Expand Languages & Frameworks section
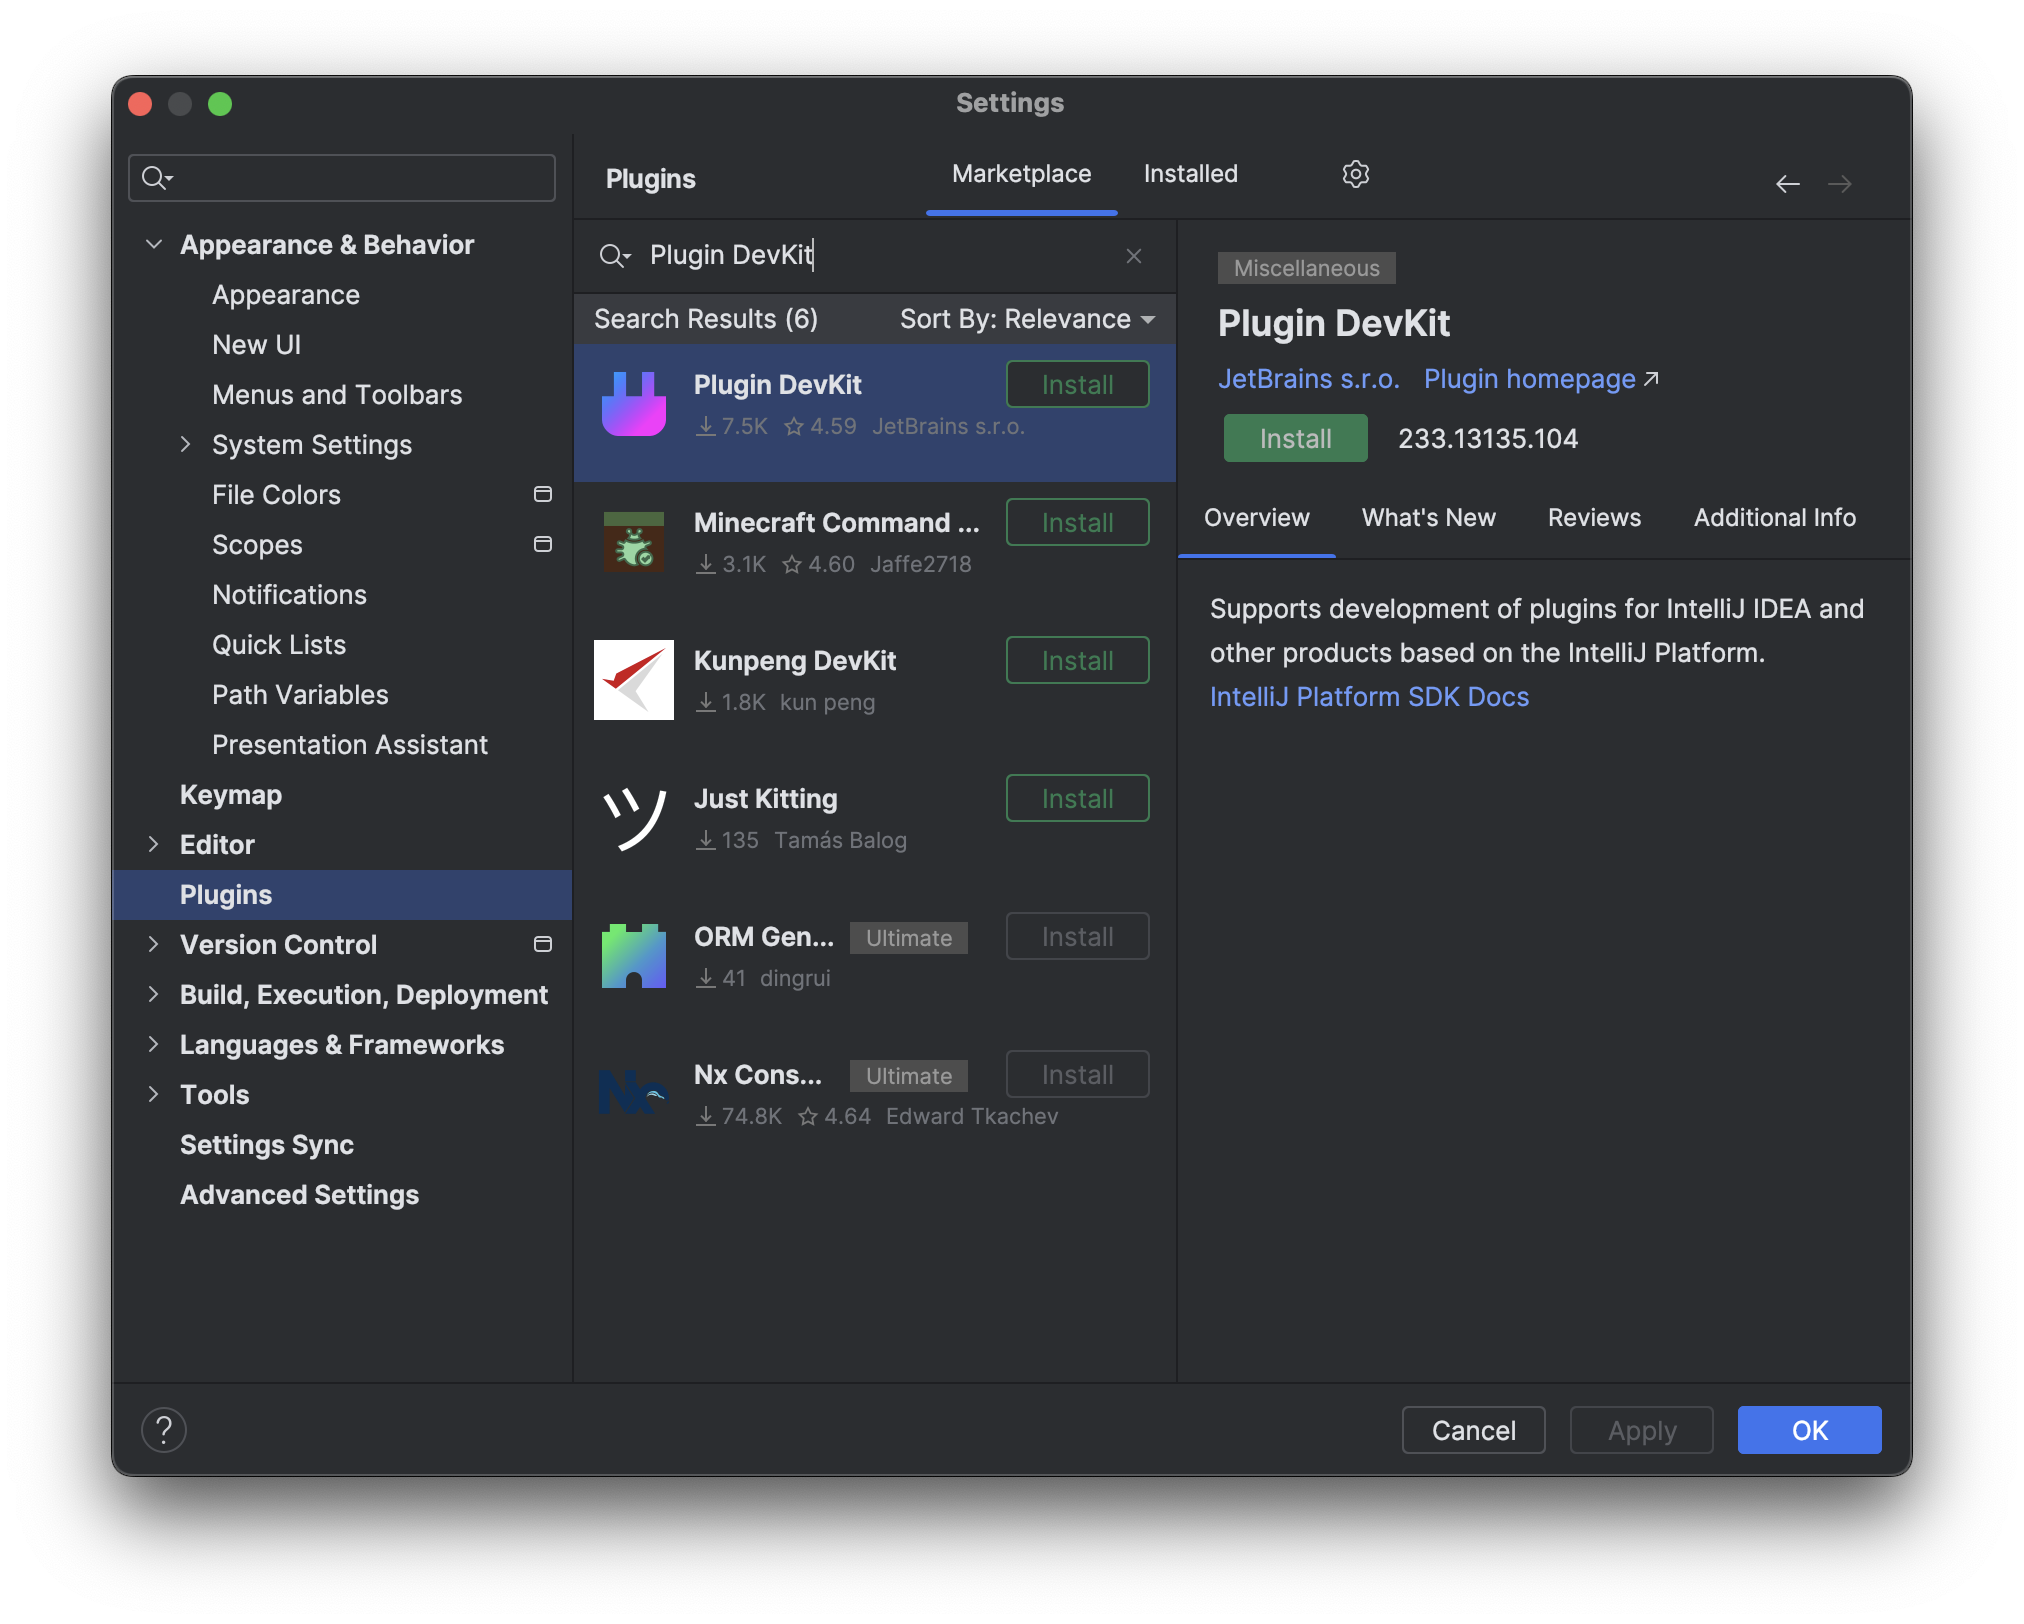 pos(153,1044)
